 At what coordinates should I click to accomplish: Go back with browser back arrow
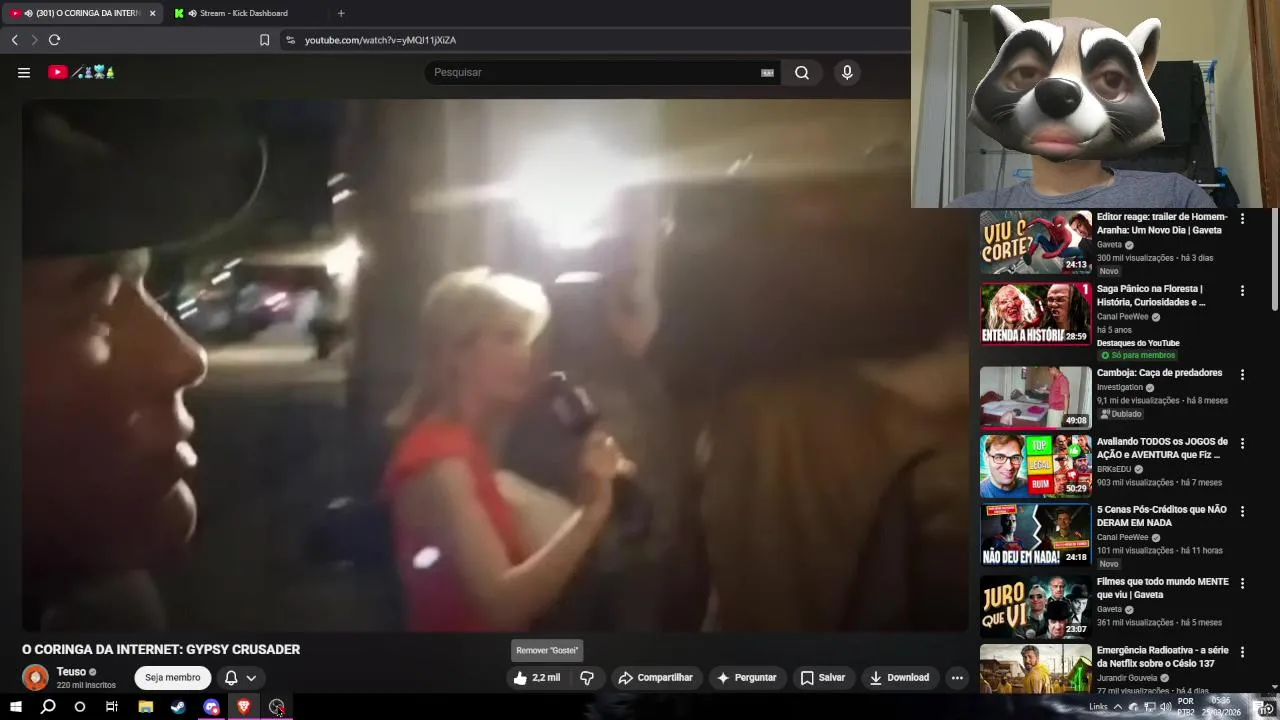(x=15, y=40)
